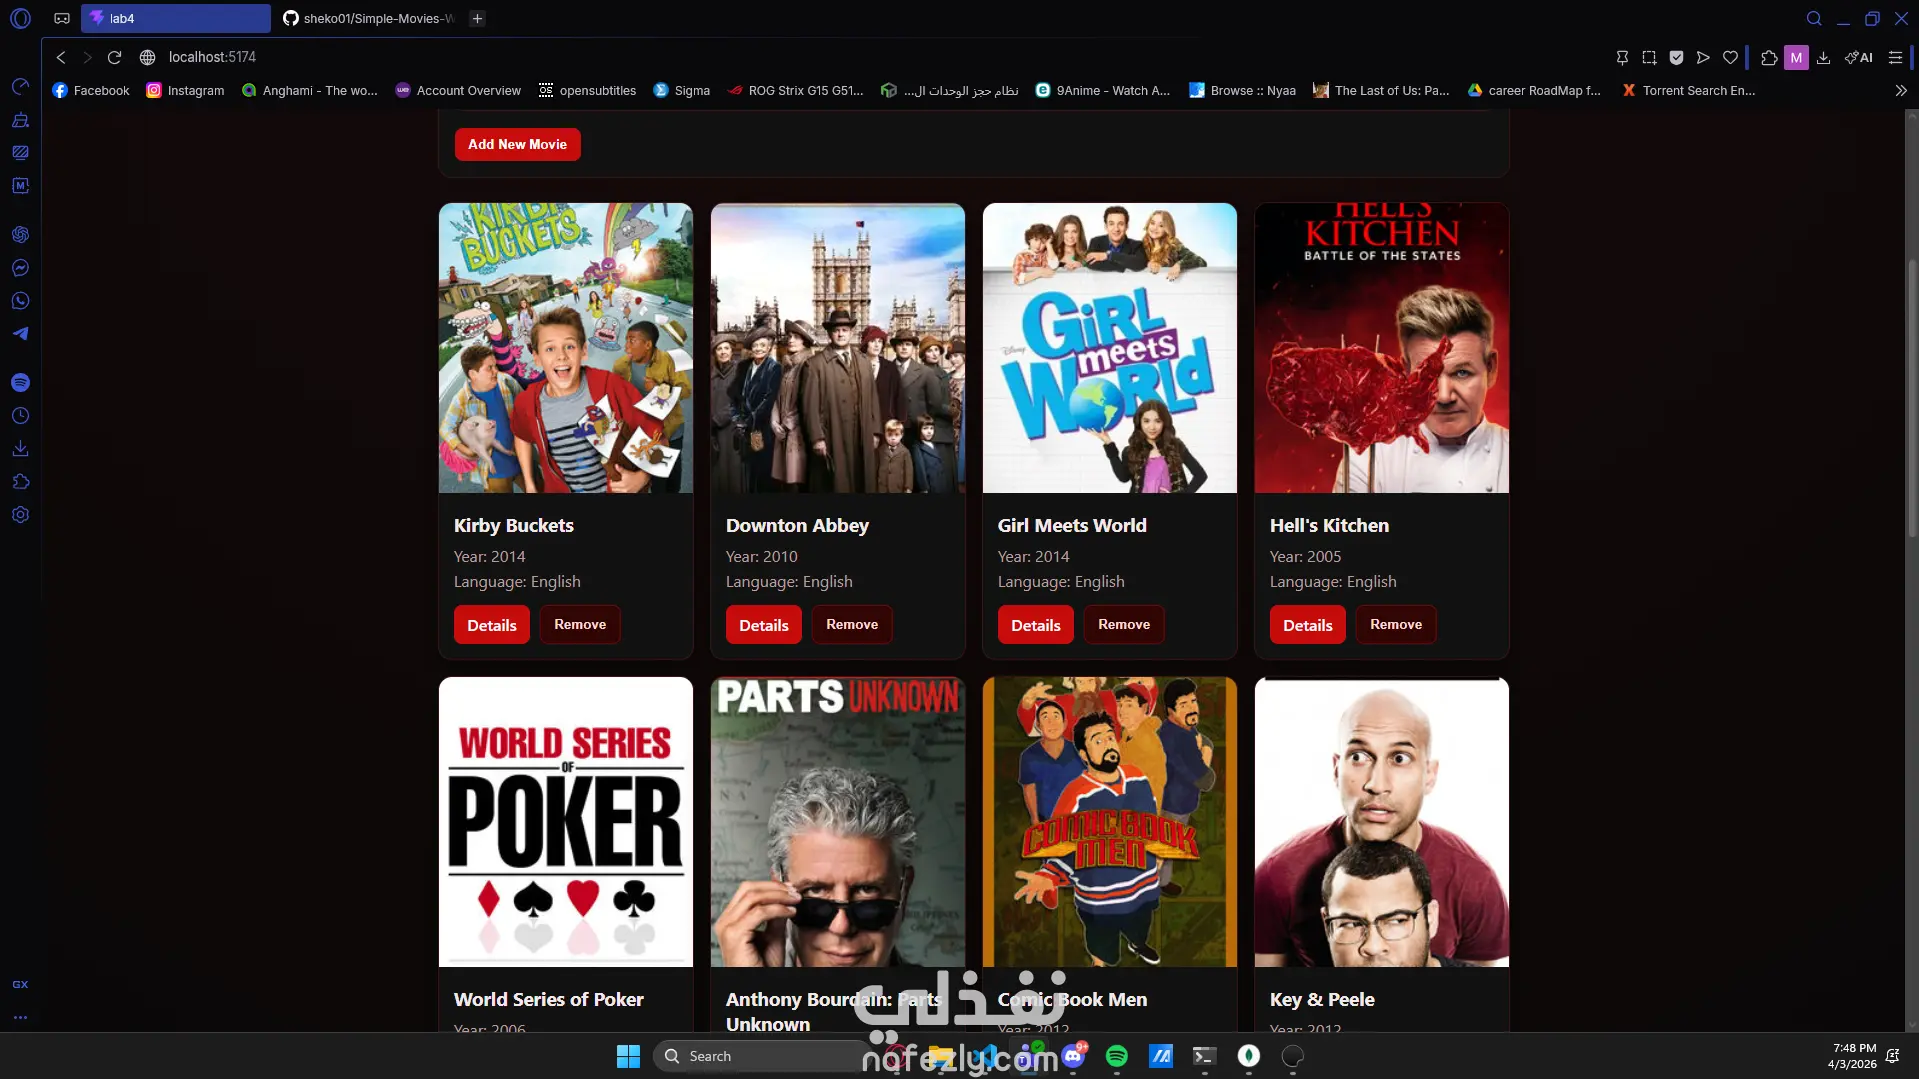Open the striped monitor icon in sidebar

coord(20,153)
